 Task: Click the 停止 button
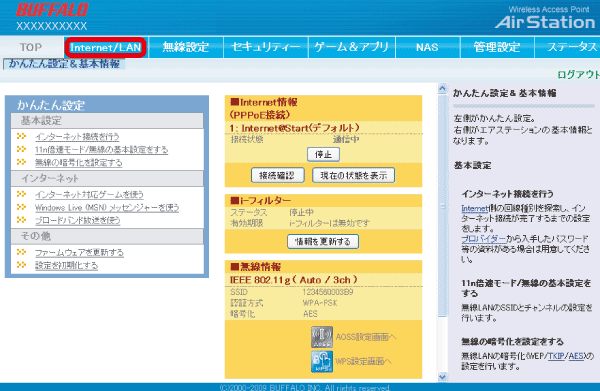coord(323,155)
